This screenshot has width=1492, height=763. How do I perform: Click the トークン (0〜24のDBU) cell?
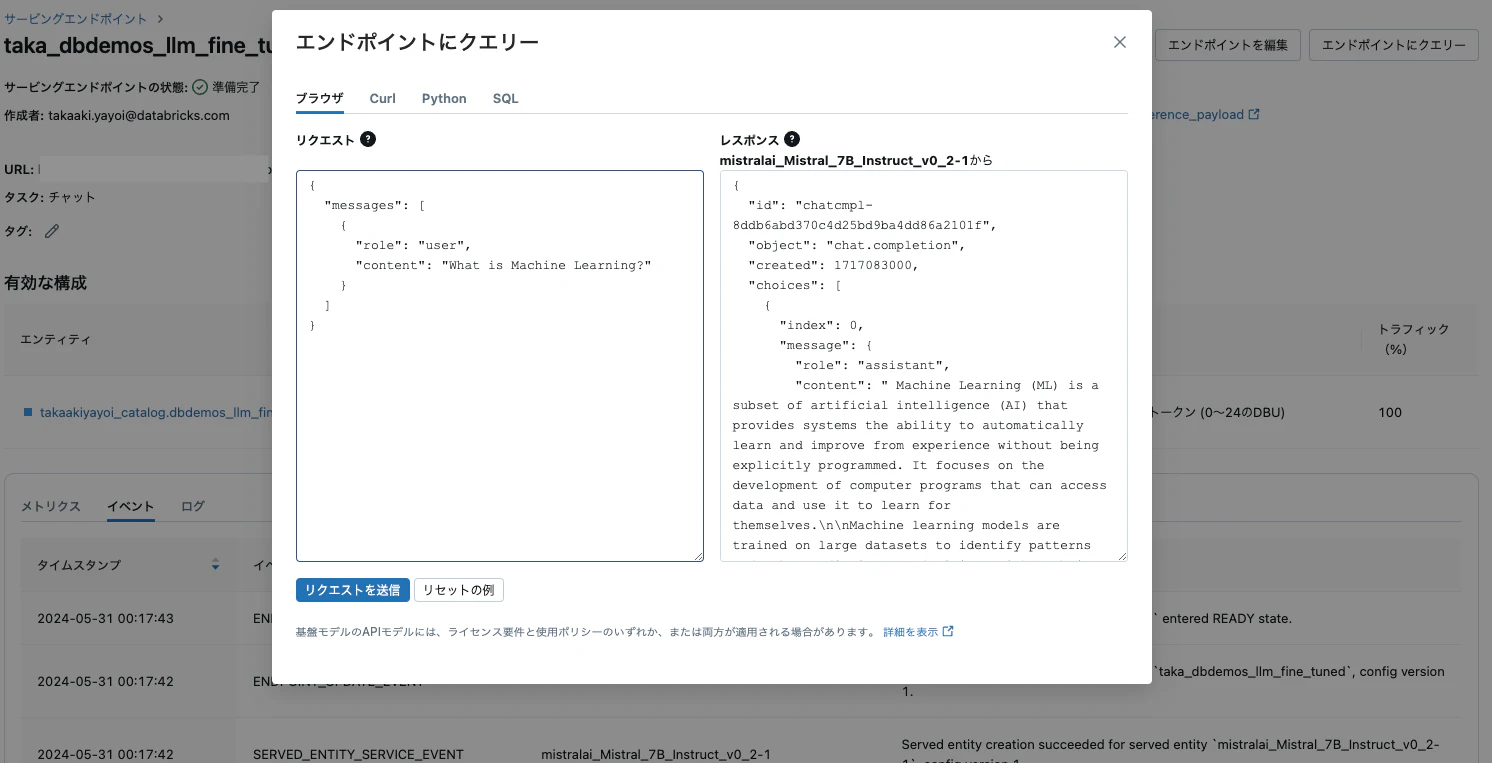(x=1218, y=412)
